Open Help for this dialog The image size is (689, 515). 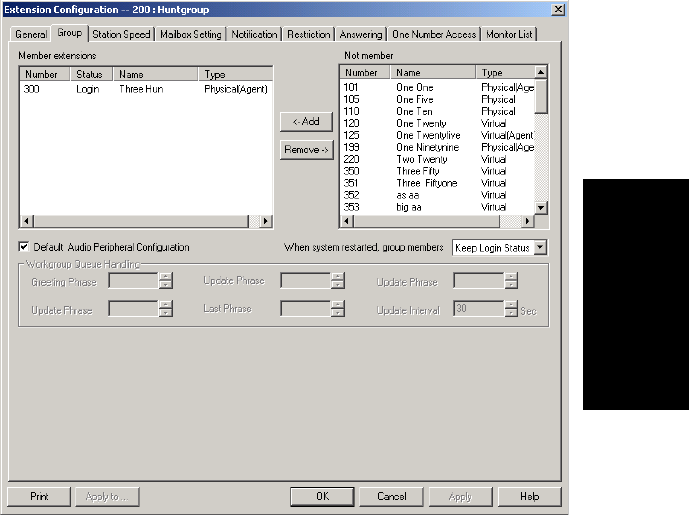point(529,497)
